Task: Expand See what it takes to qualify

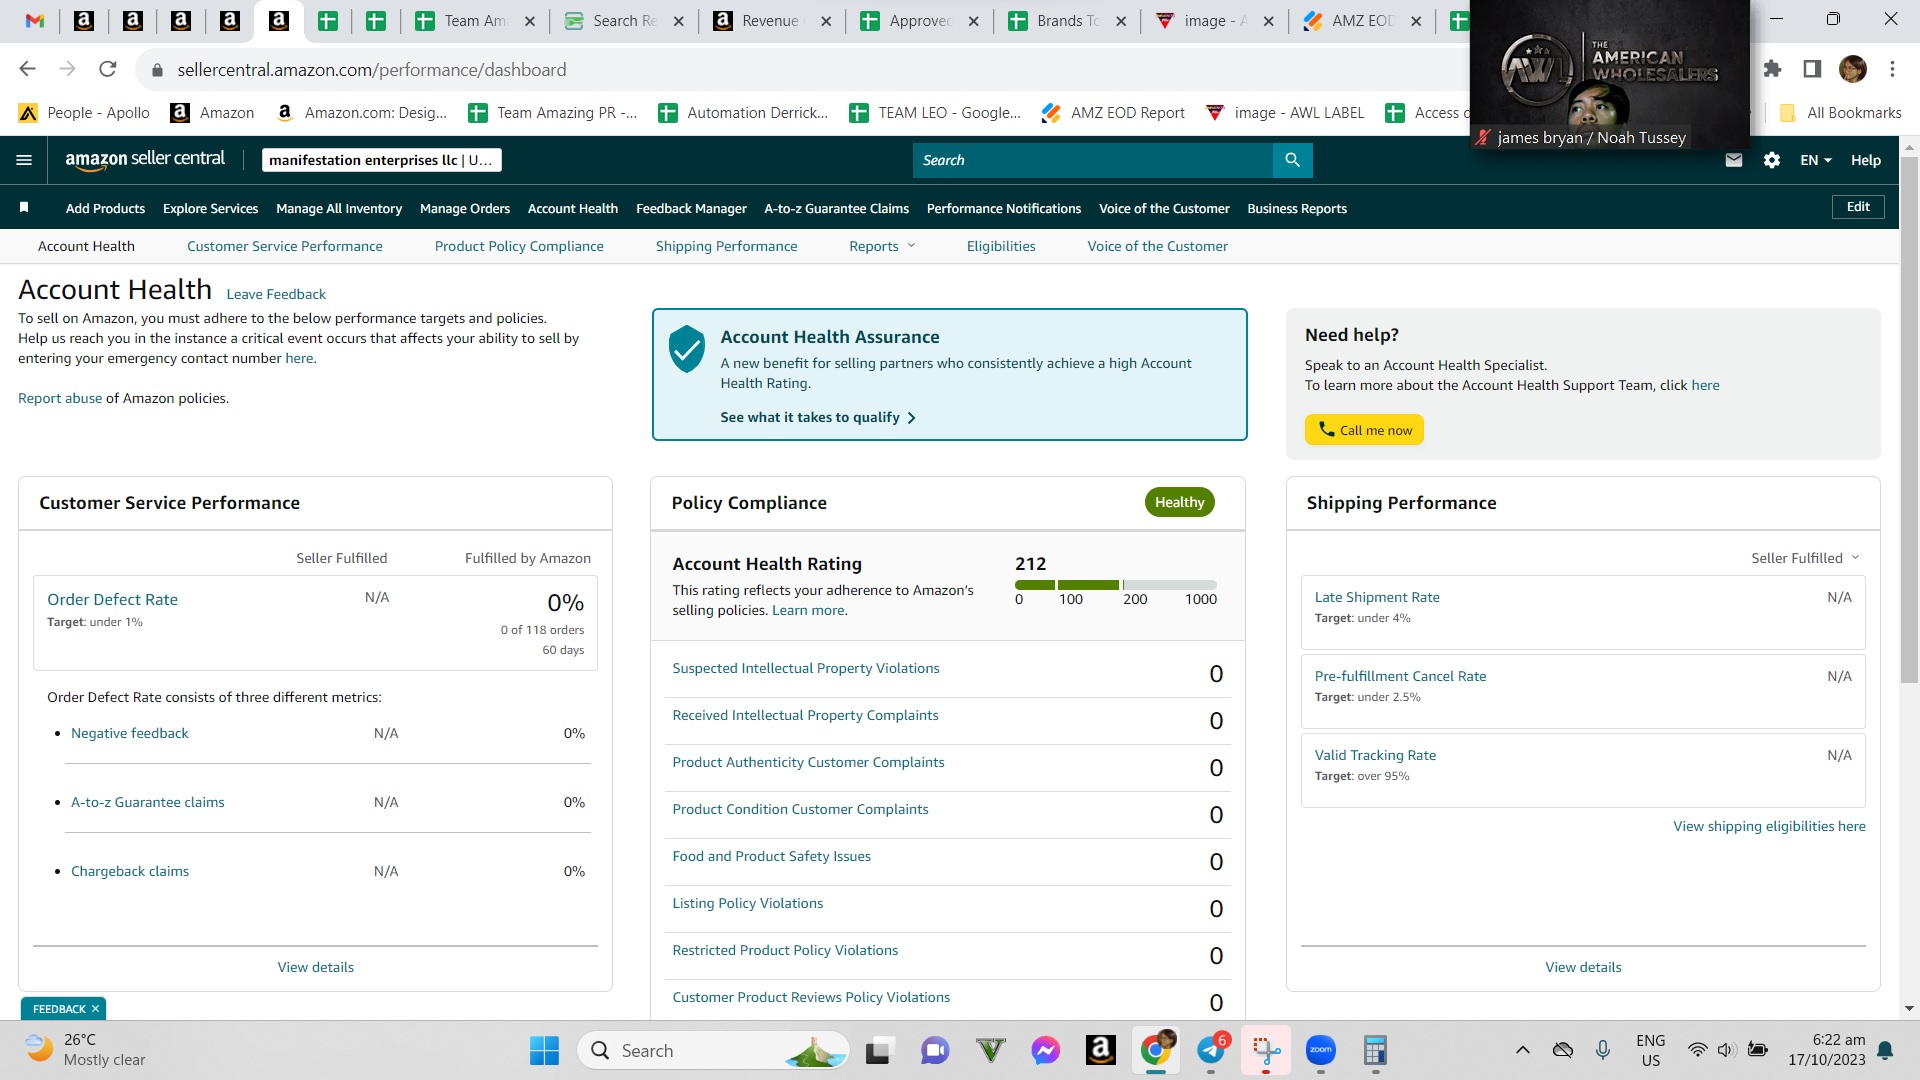Action: [818, 417]
